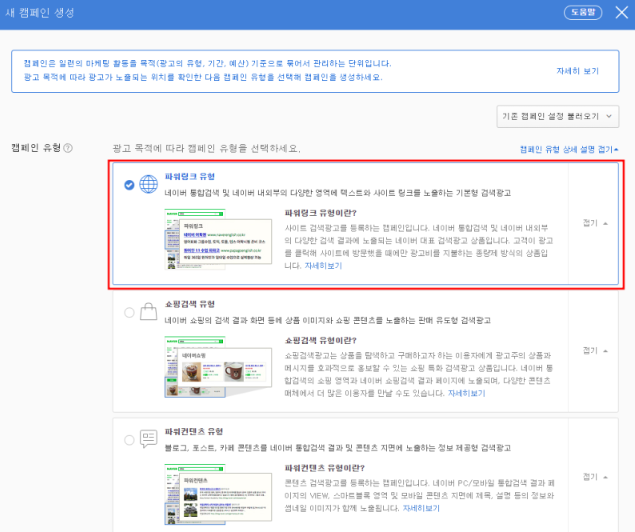Click the globe icon for 파워링크 유형
Image resolution: width=635 pixels, height=532 pixels.
pos(149,184)
